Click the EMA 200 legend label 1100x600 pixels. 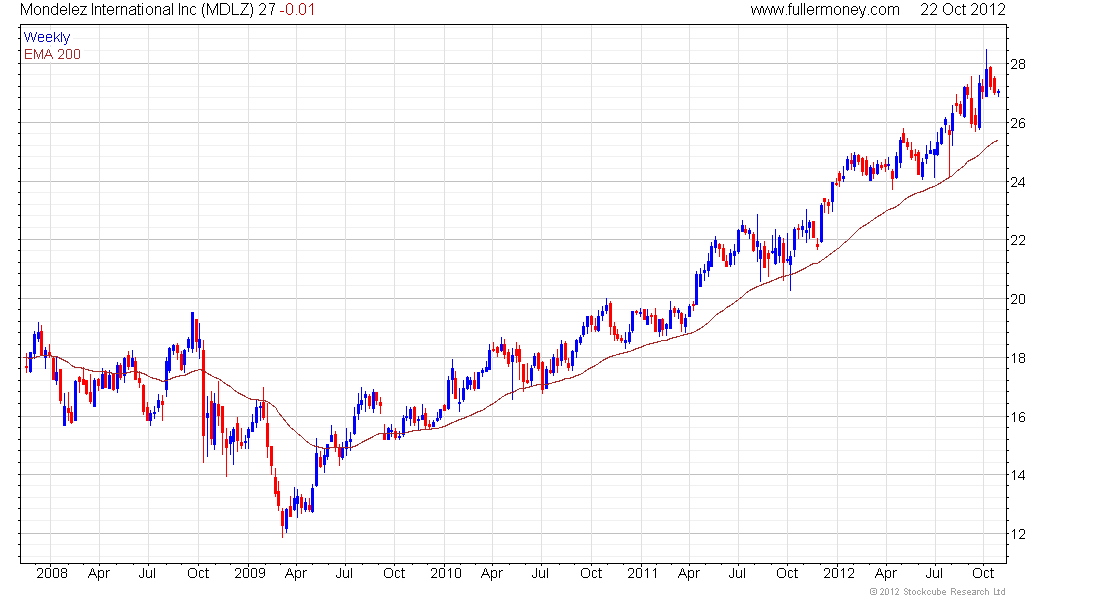coord(52,55)
